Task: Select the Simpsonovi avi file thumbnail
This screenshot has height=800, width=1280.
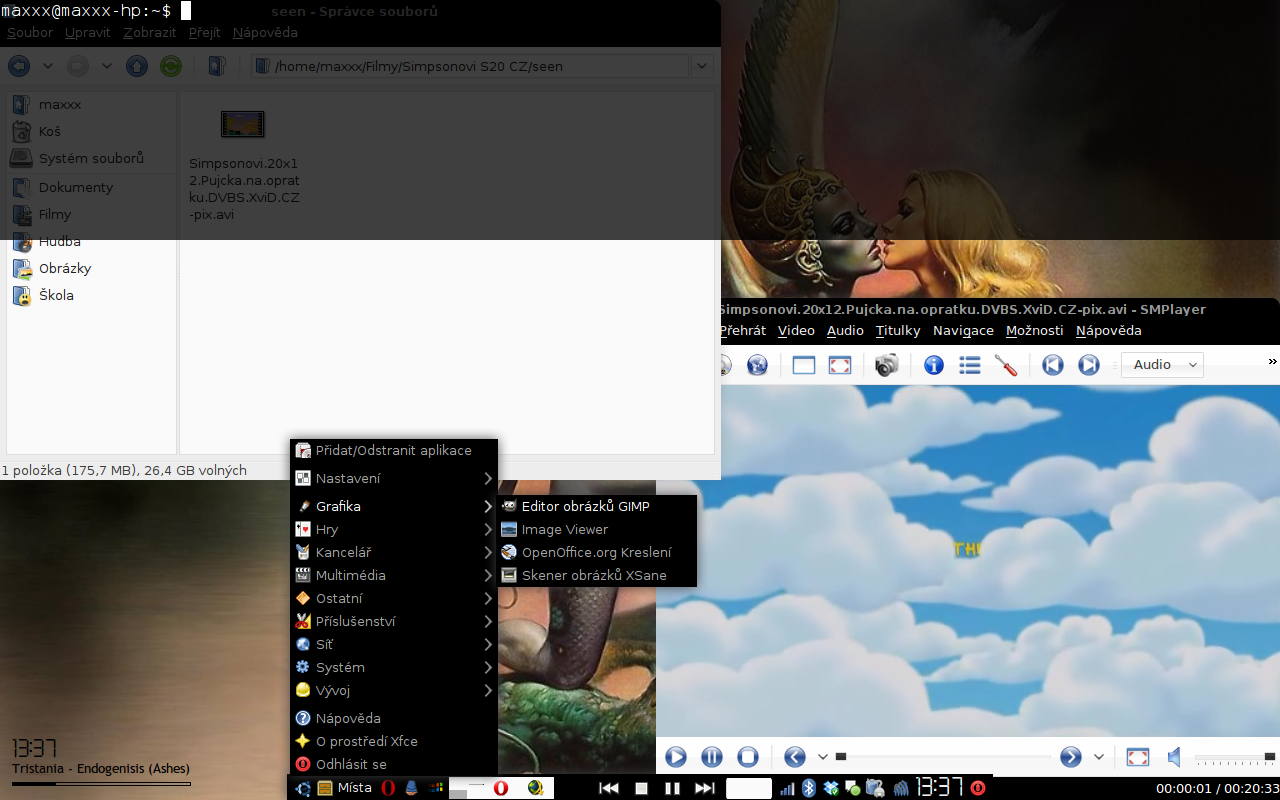Action: (243, 124)
